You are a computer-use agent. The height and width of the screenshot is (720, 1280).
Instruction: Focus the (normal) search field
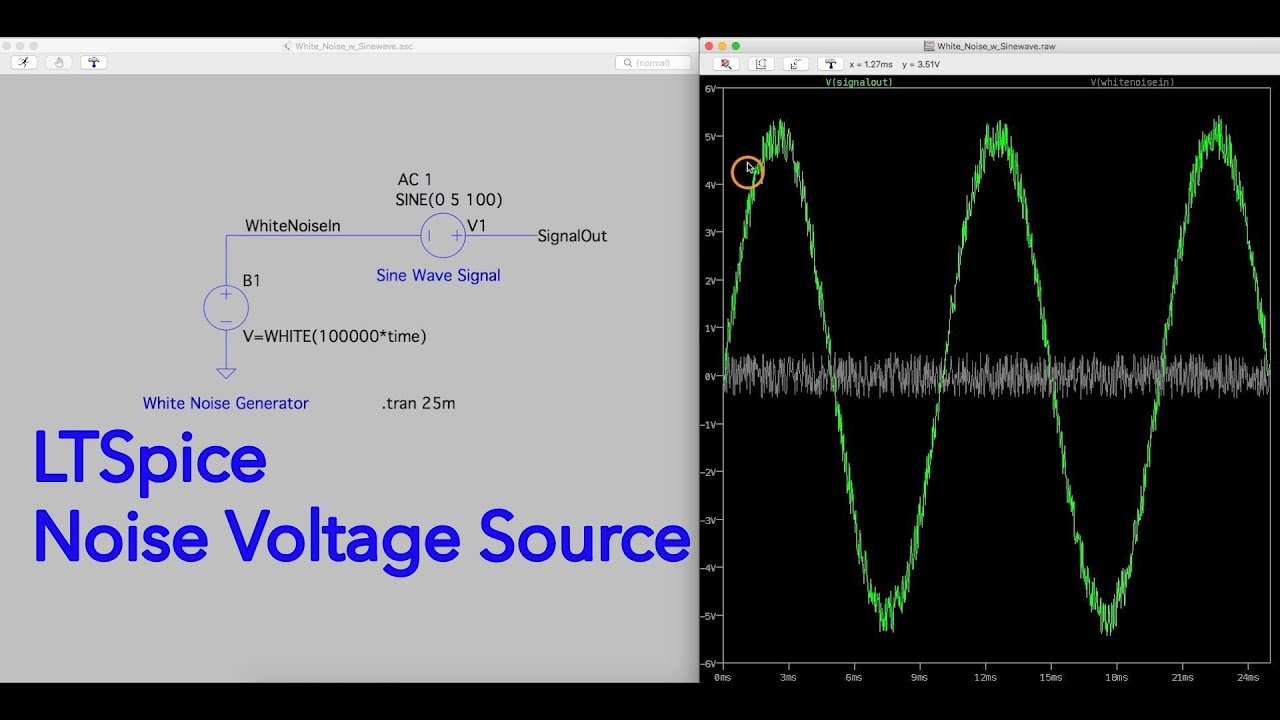653,63
